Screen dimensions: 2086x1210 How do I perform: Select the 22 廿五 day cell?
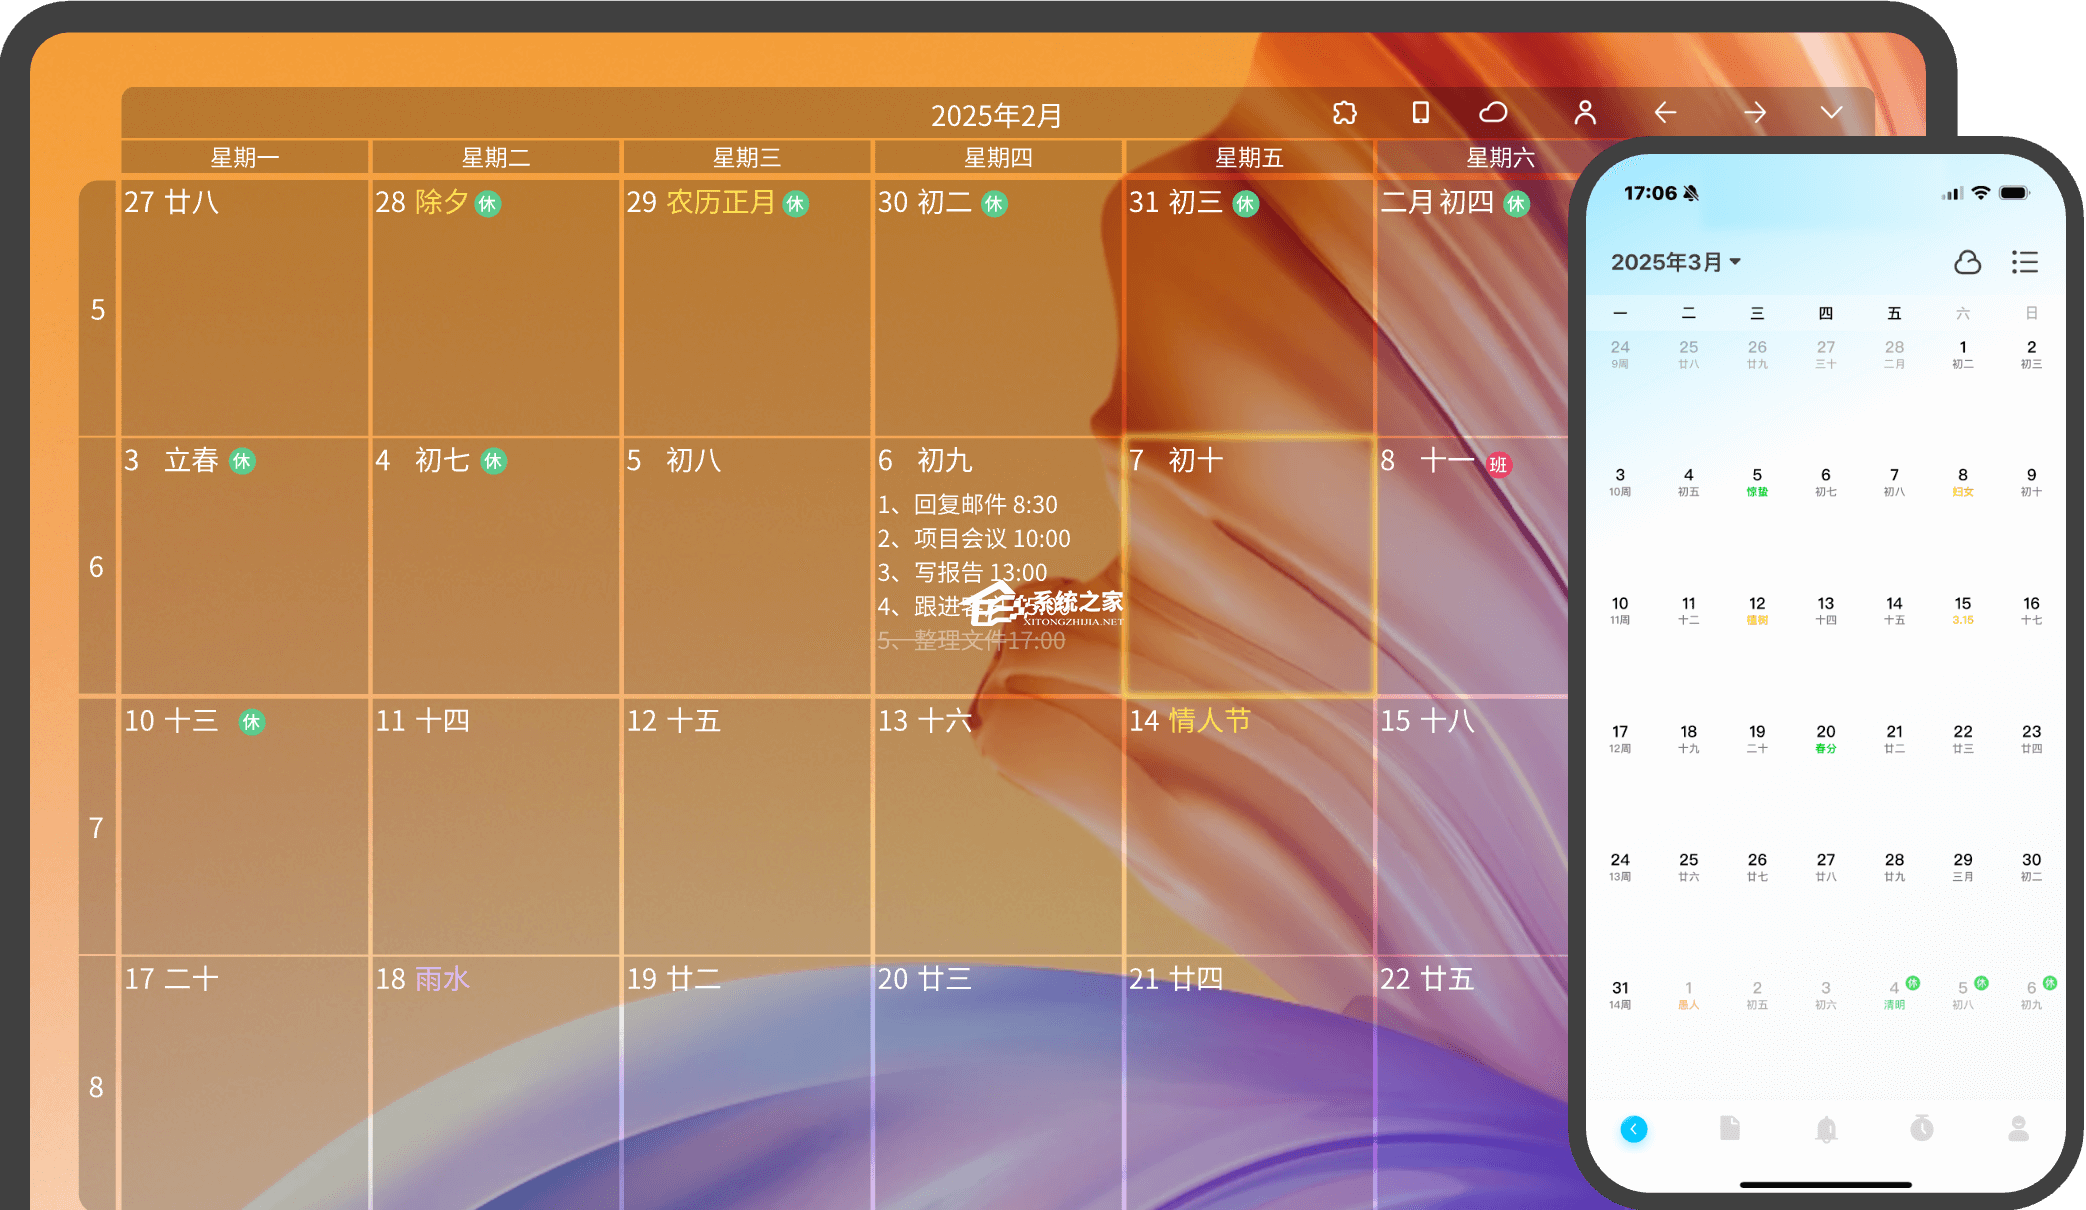pyautogui.click(x=1475, y=1082)
